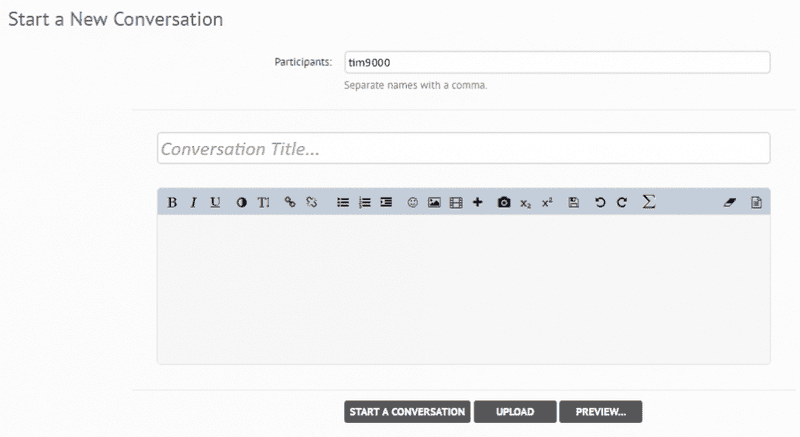Insert an image via toolbar
The height and width of the screenshot is (437, 800).
[434, 202]
